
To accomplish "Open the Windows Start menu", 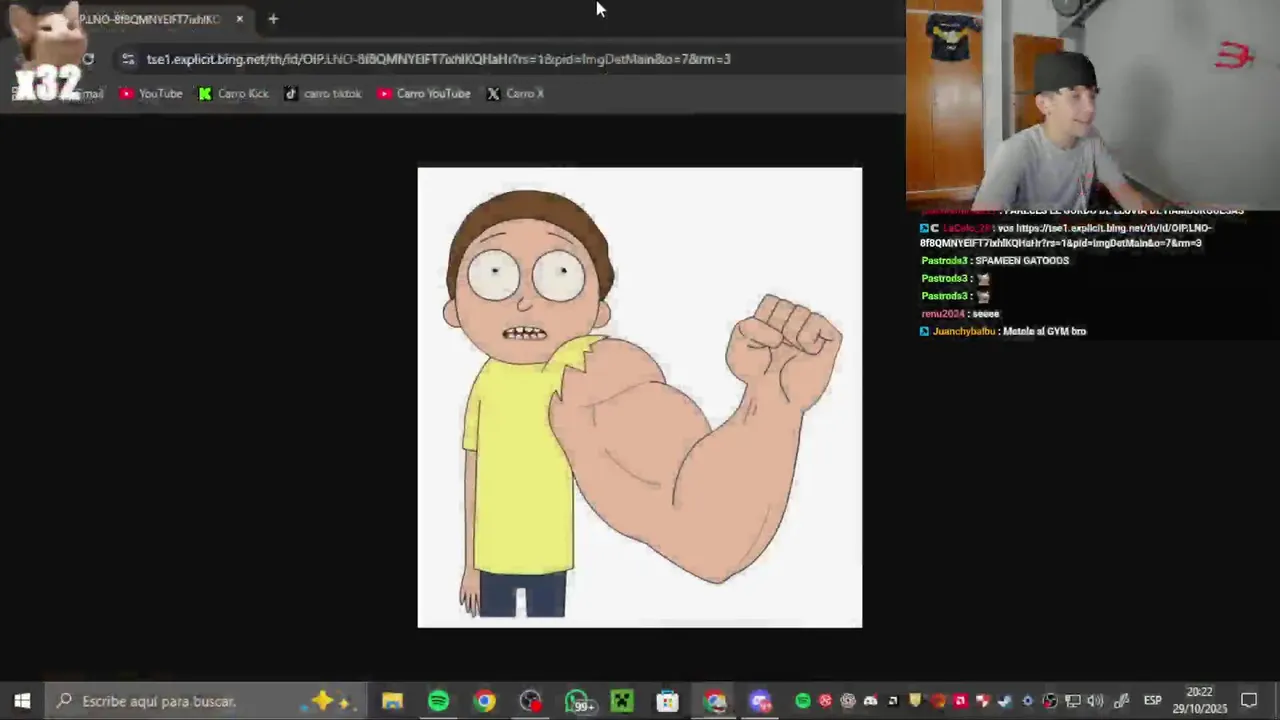I will [x=22, y=701].
